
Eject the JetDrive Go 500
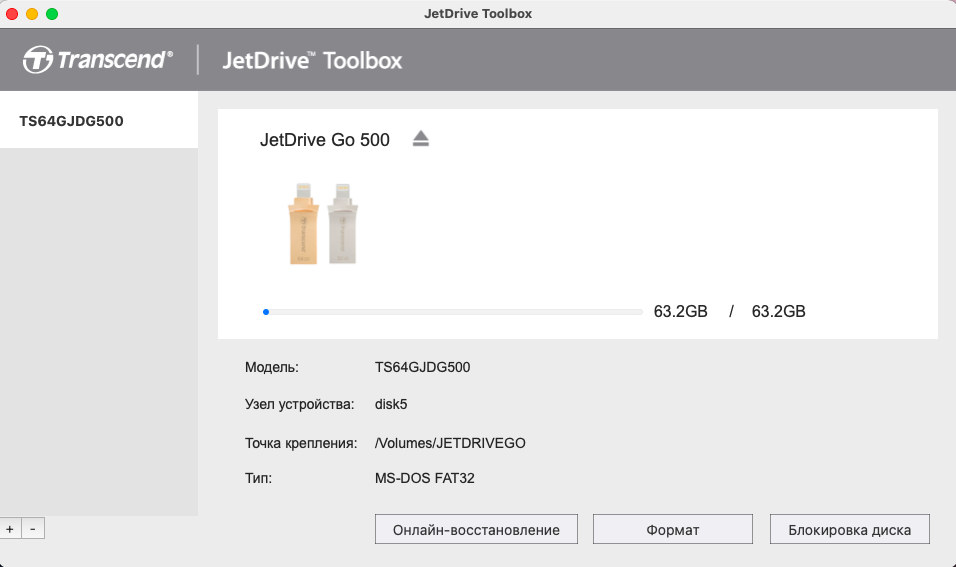[x=421, y=139]
